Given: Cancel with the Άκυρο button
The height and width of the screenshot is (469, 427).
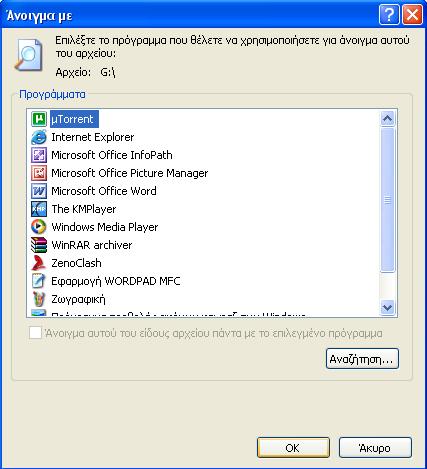Looking at the screenshot, I should tap(375, 448).
